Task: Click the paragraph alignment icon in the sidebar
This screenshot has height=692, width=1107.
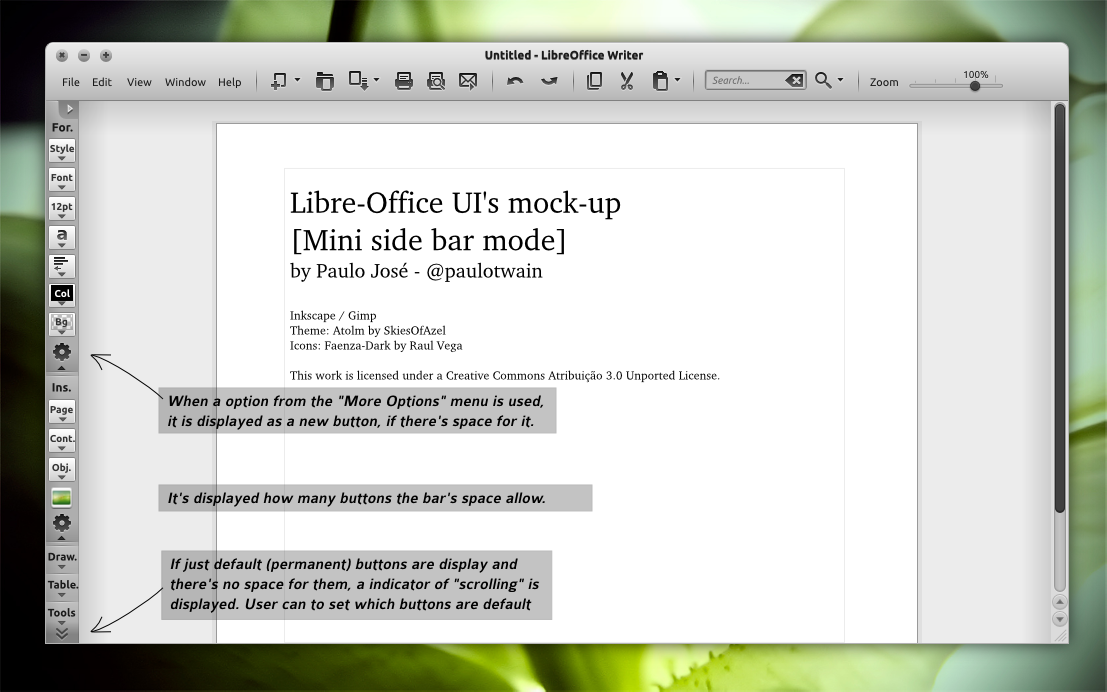Action: [61, 266]
